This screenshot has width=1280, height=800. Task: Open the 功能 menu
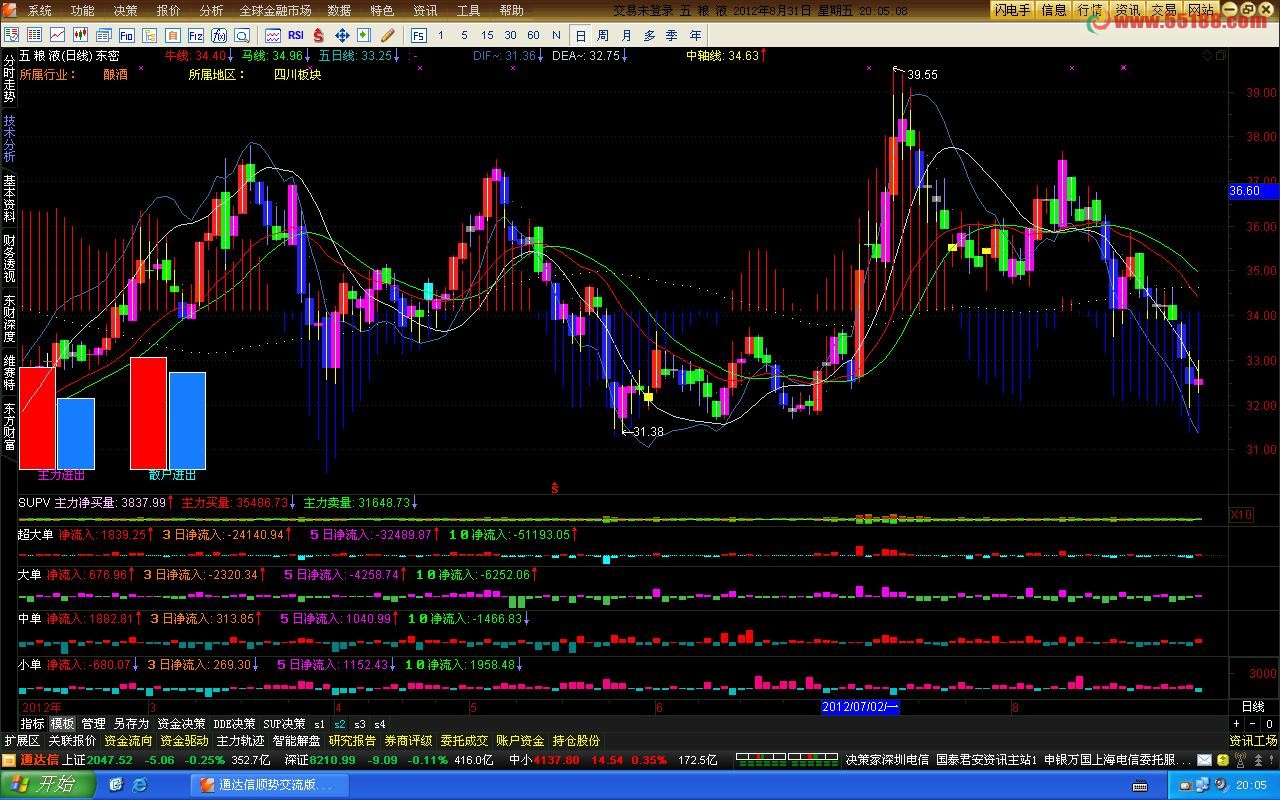[x=83, y=10]
